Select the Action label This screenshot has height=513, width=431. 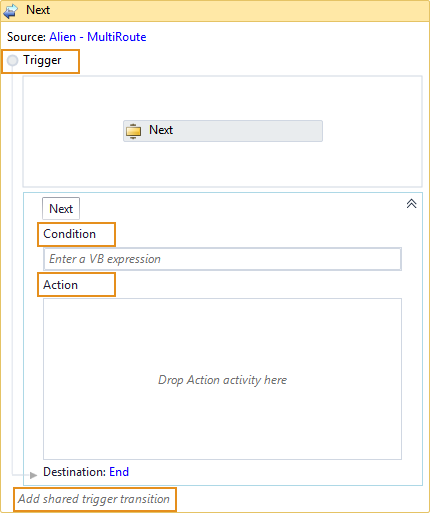click(x=60, y=285)
